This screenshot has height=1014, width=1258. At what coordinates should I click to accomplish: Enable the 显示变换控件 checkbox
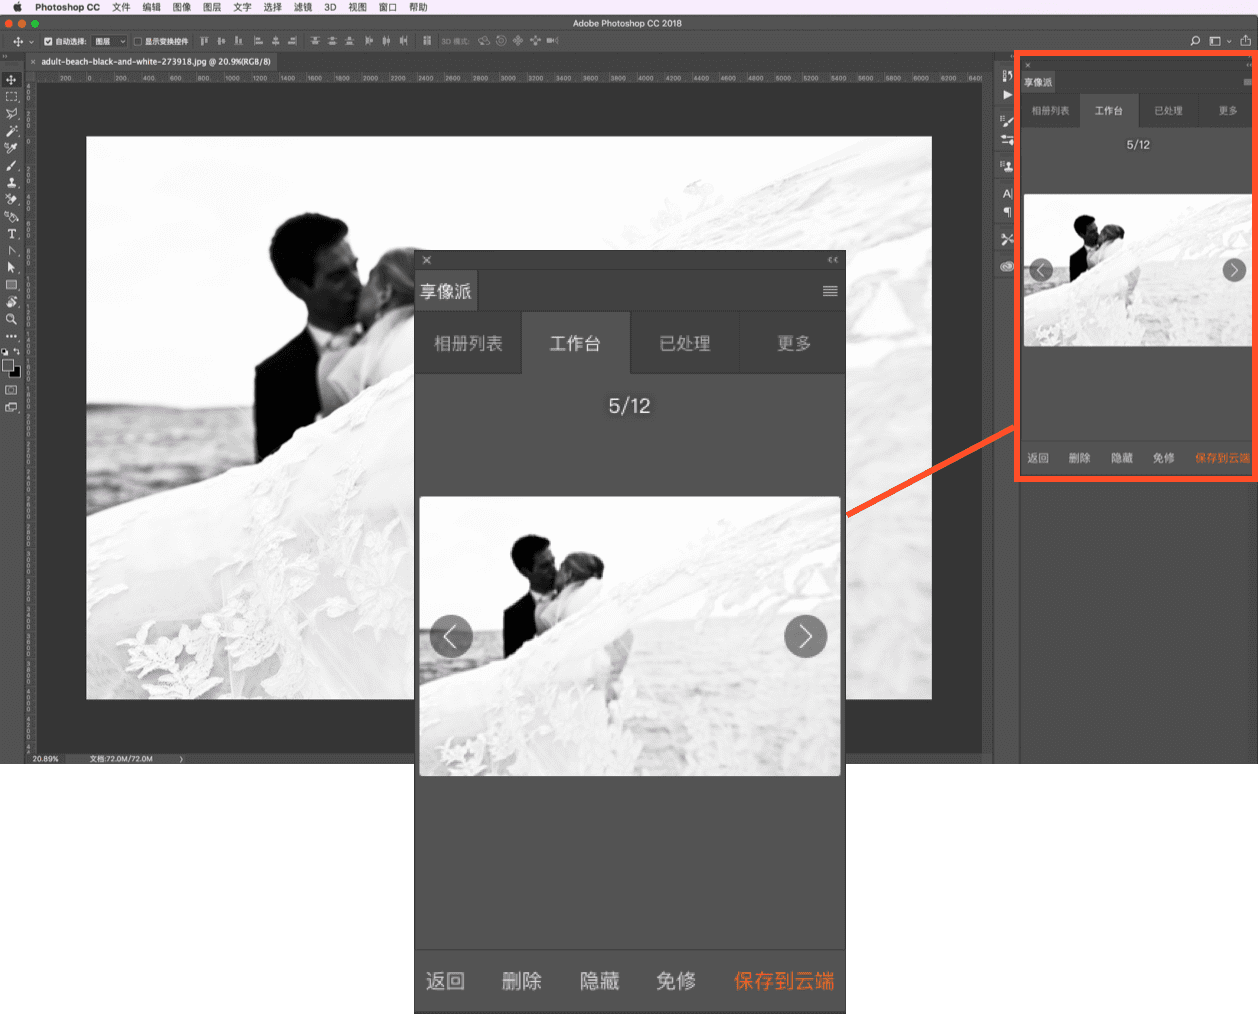(x=138, y=42)
